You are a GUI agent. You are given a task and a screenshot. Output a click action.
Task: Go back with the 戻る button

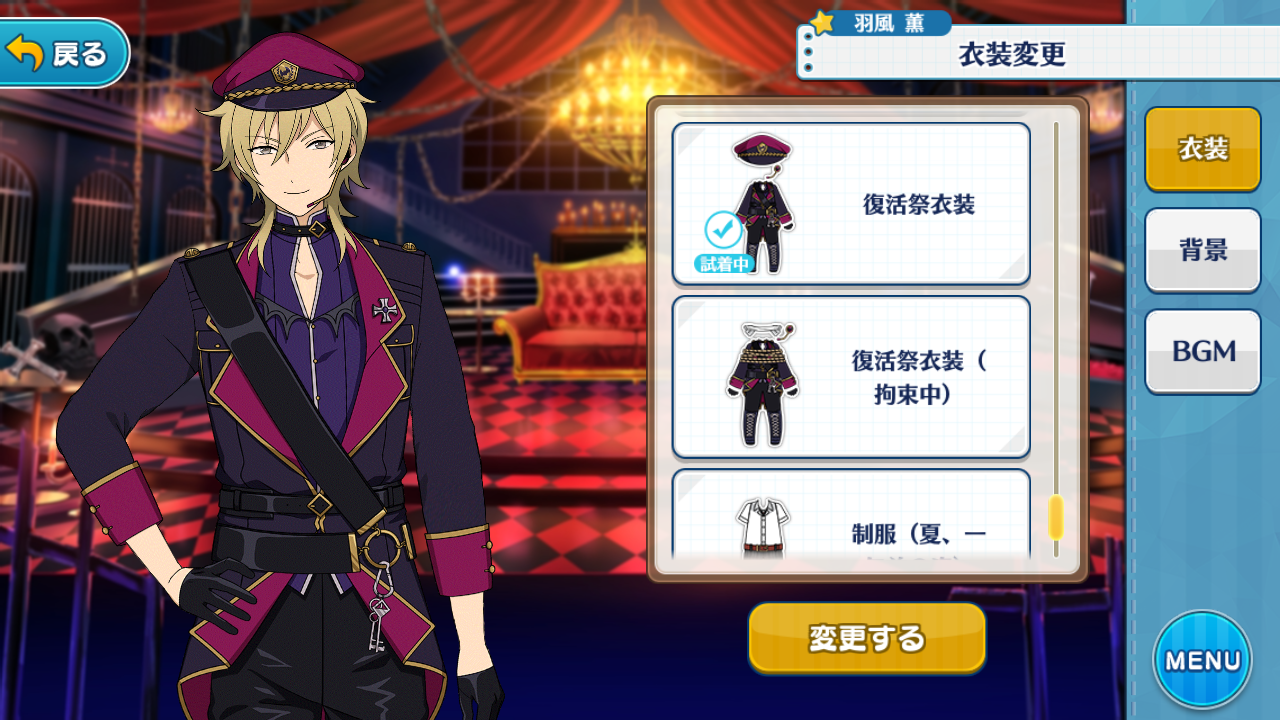(x=63, y=53)
